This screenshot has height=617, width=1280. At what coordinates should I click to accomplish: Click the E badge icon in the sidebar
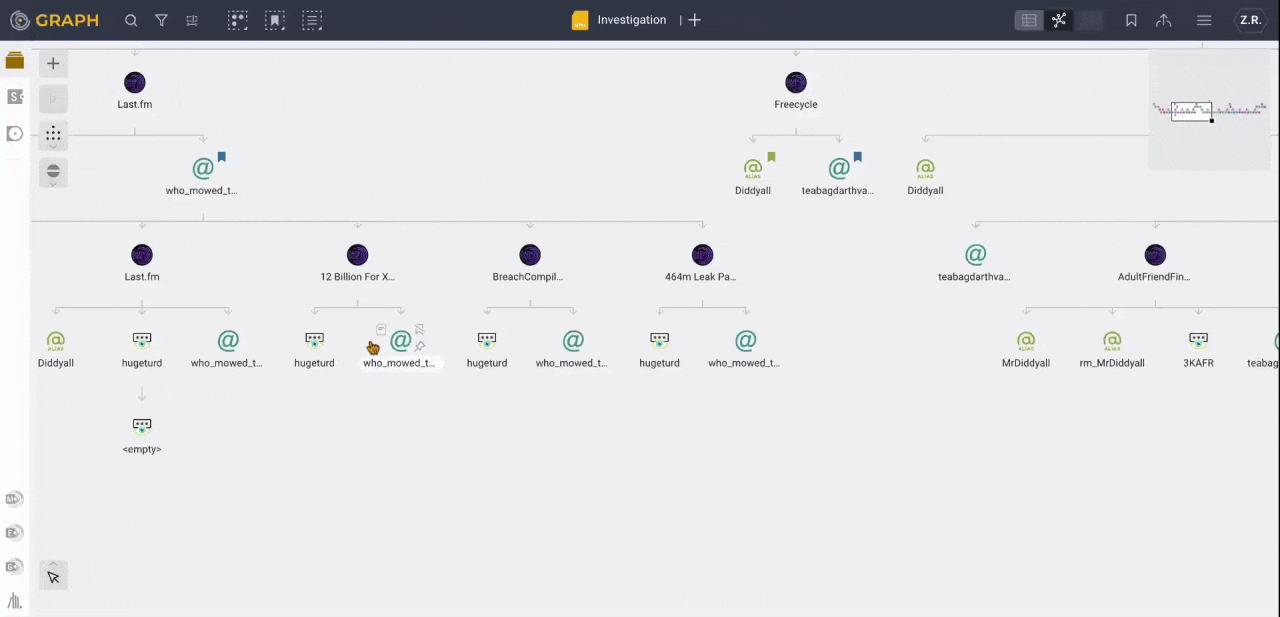(14, 532)
